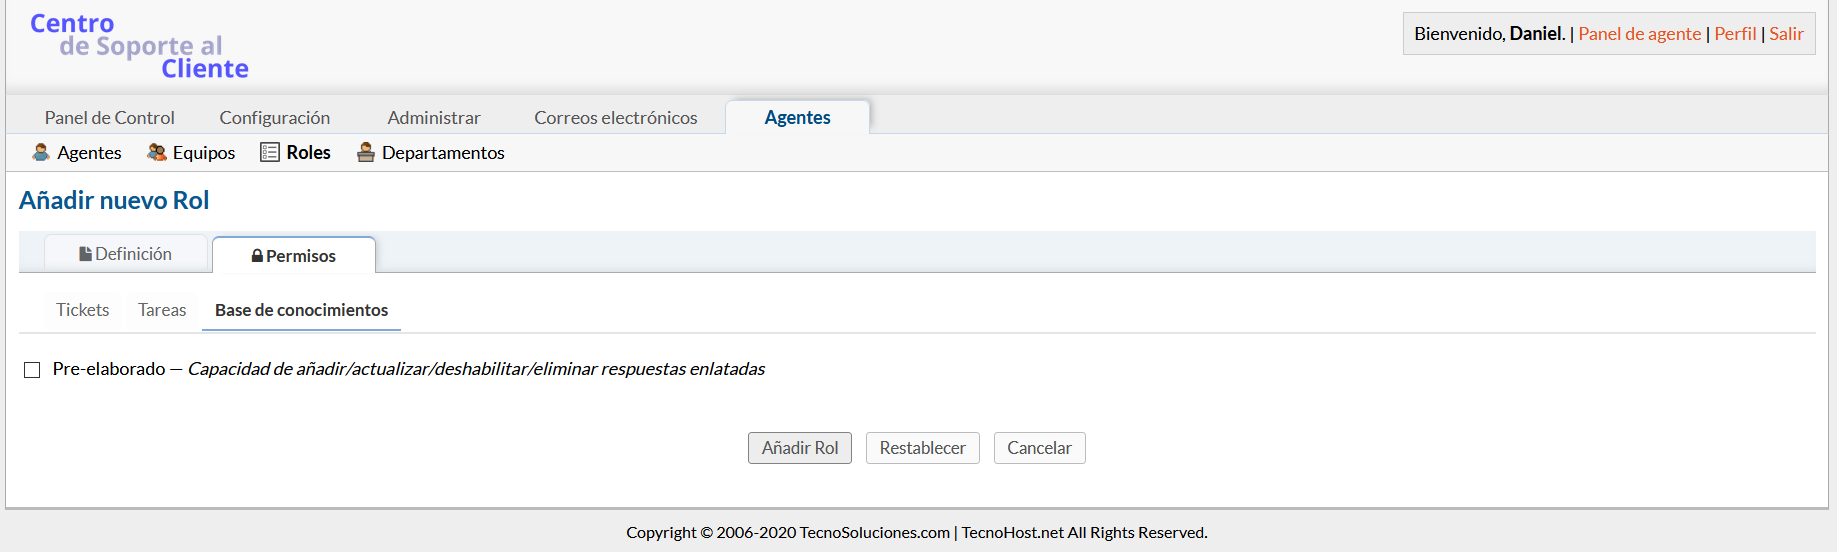Screen dimensions: 1837x552
Task: Log out using the Salir link
Action: (x=1786, y=34)
